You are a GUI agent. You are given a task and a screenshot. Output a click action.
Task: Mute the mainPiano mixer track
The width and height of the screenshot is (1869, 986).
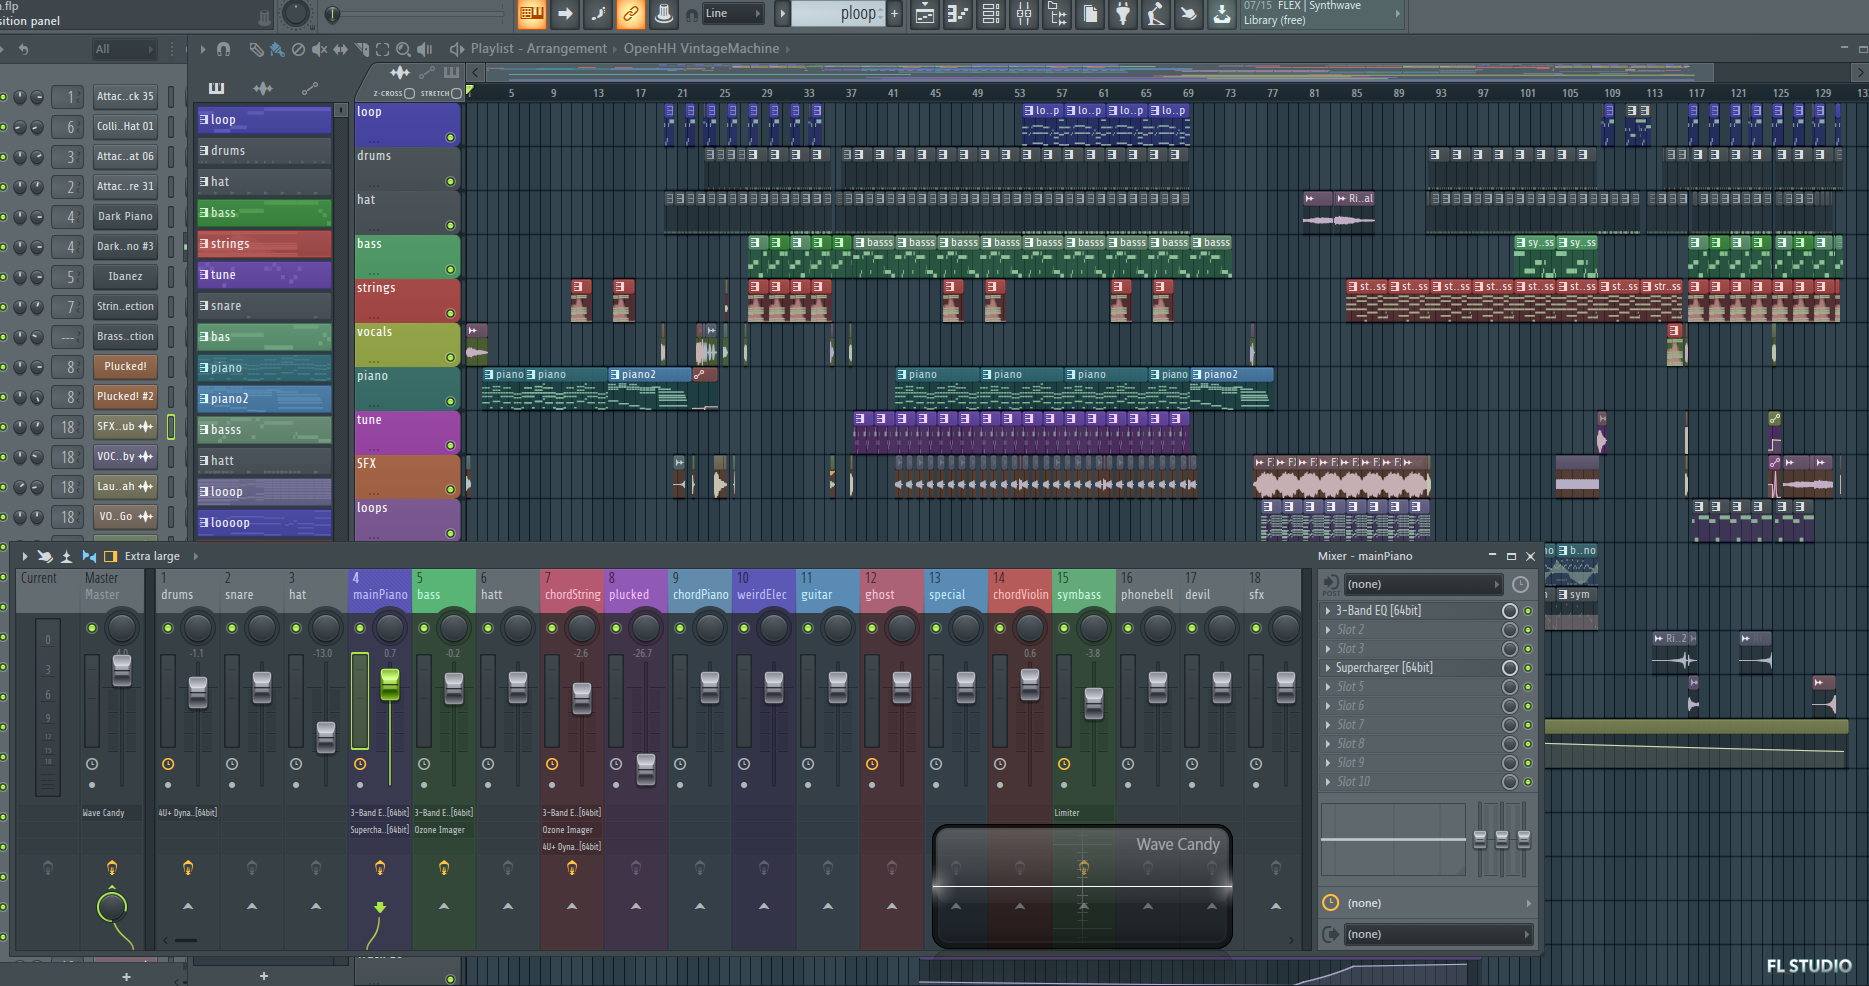[360, 628]
